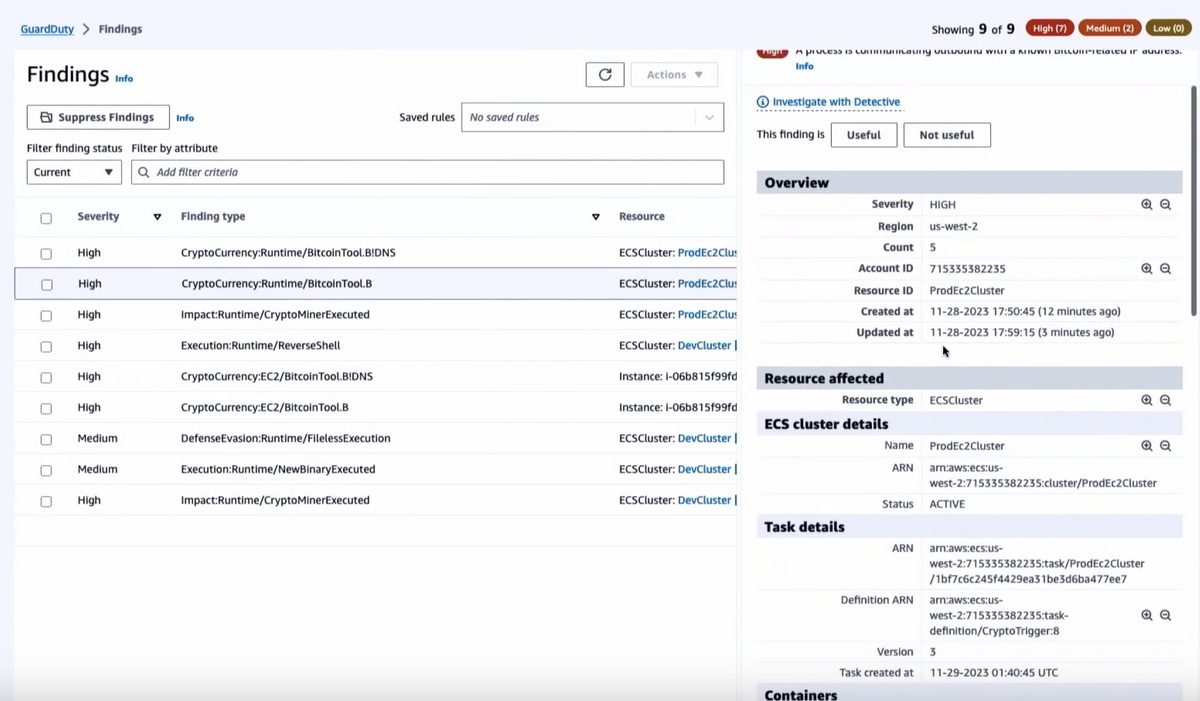Exclude filter for Resource type ECSCluster
The image size is (1200, 701).
coord(1166,400)
